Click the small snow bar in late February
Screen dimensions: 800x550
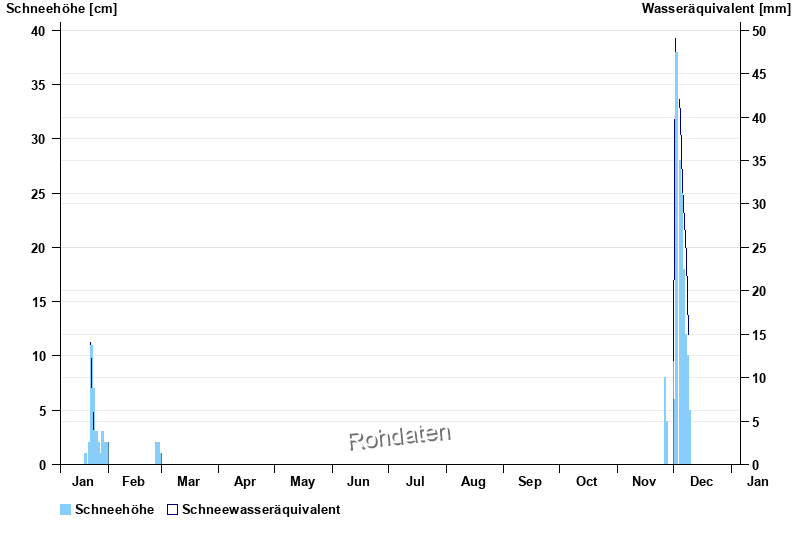pos(157,453)
